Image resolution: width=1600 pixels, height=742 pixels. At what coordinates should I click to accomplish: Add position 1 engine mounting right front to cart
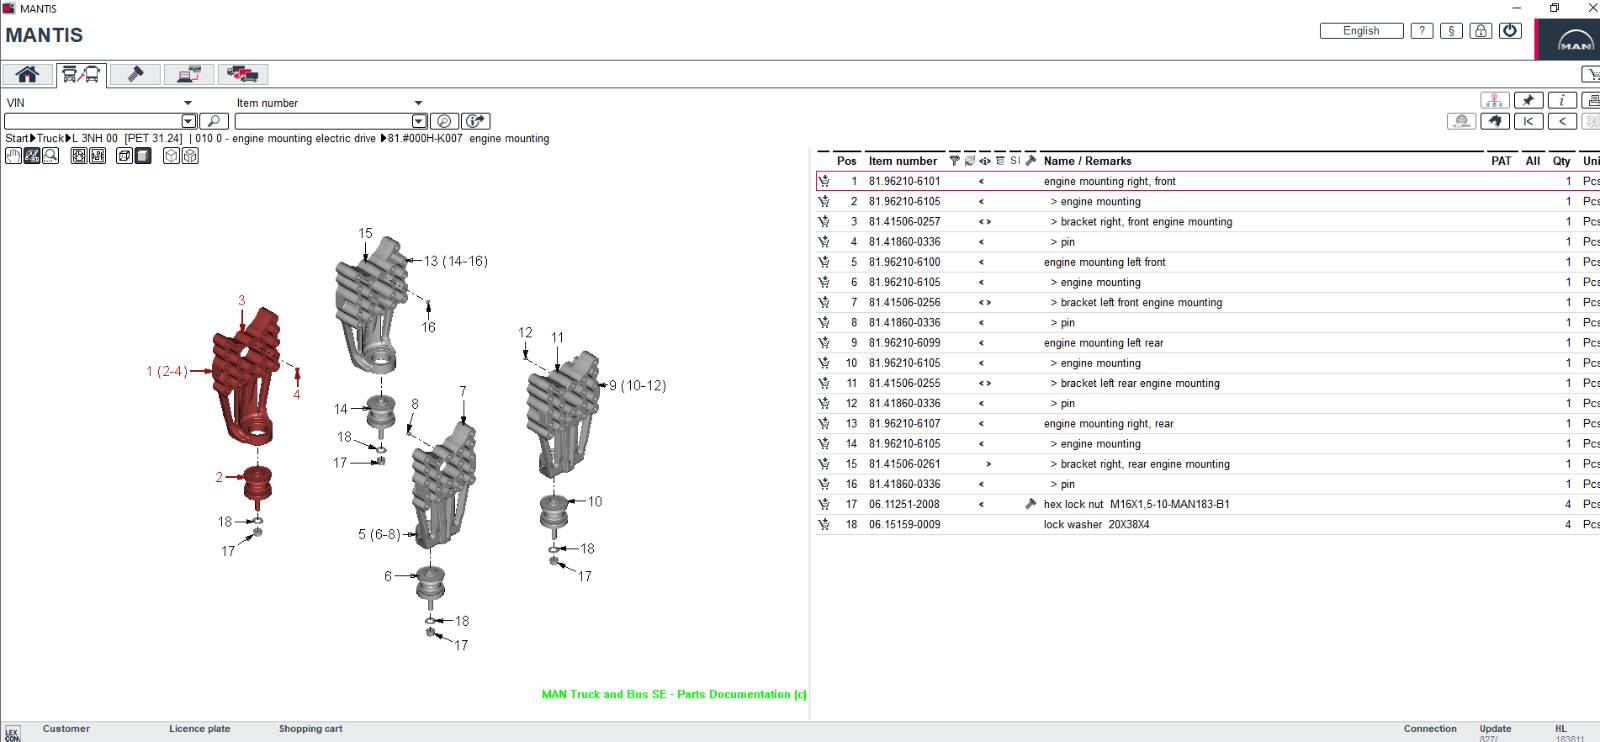pyautogui.click(x=824, y=181)
